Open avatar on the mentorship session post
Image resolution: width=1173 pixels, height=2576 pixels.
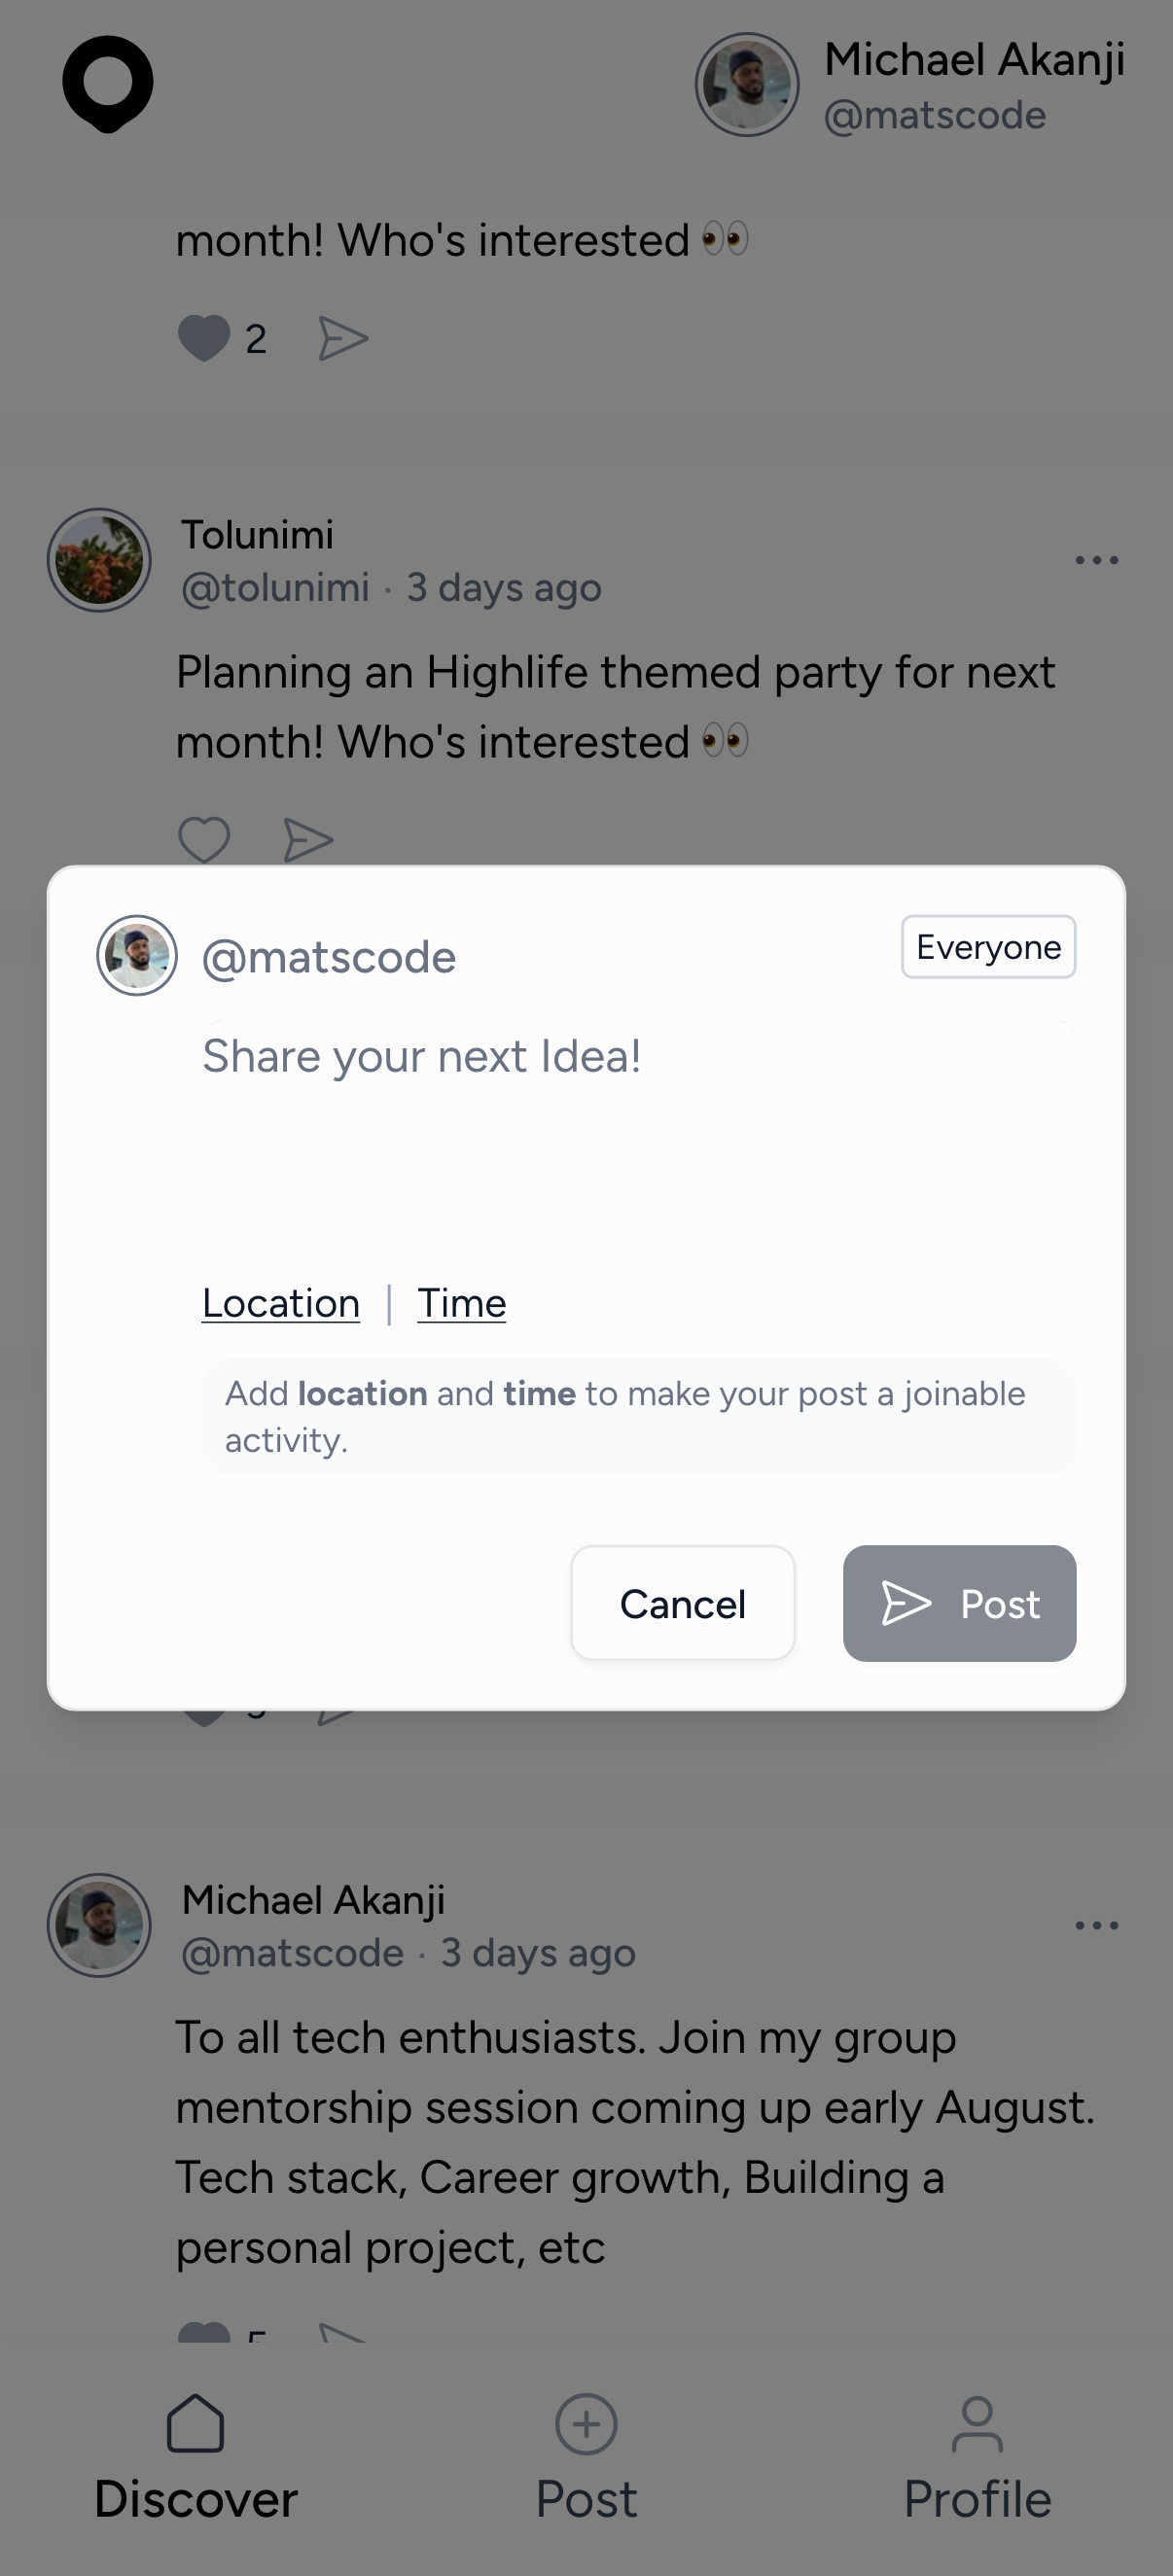[99, 1925]
